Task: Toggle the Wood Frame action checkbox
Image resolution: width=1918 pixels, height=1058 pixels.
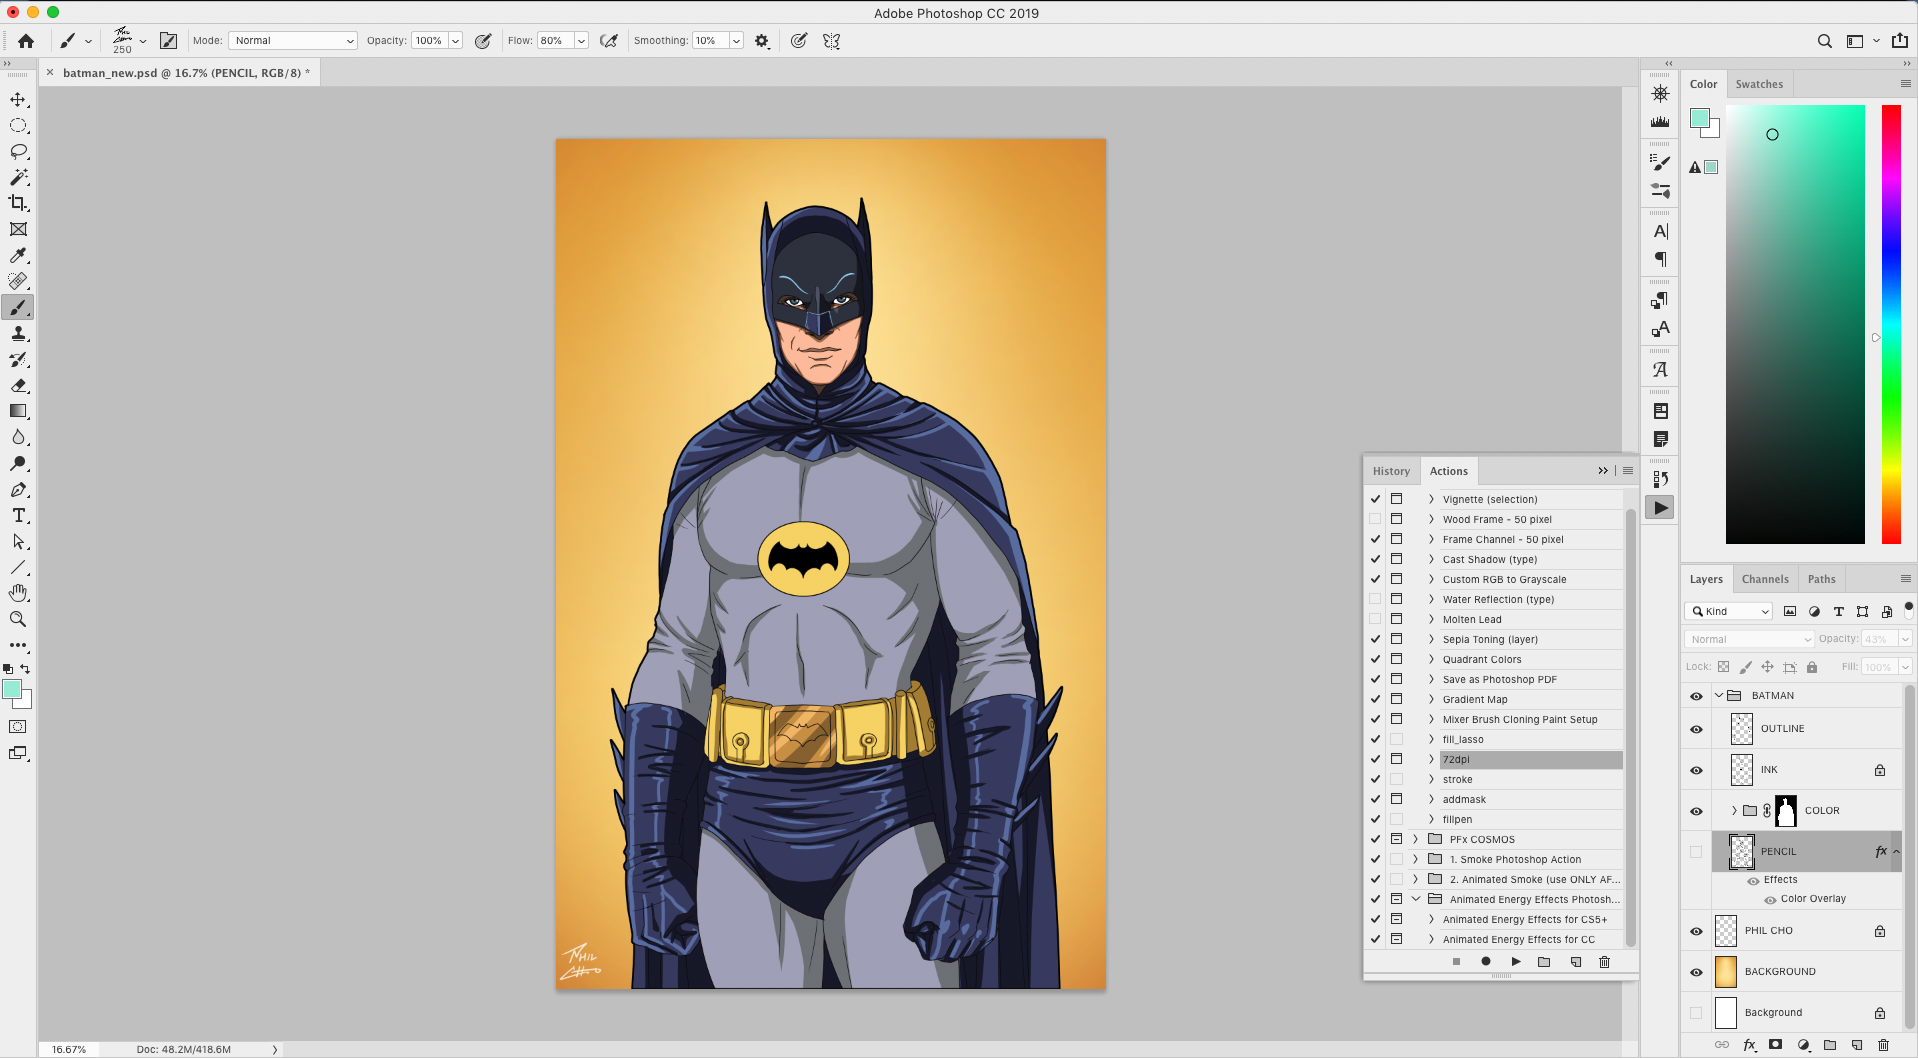Action: click(x=1375, y=519)
